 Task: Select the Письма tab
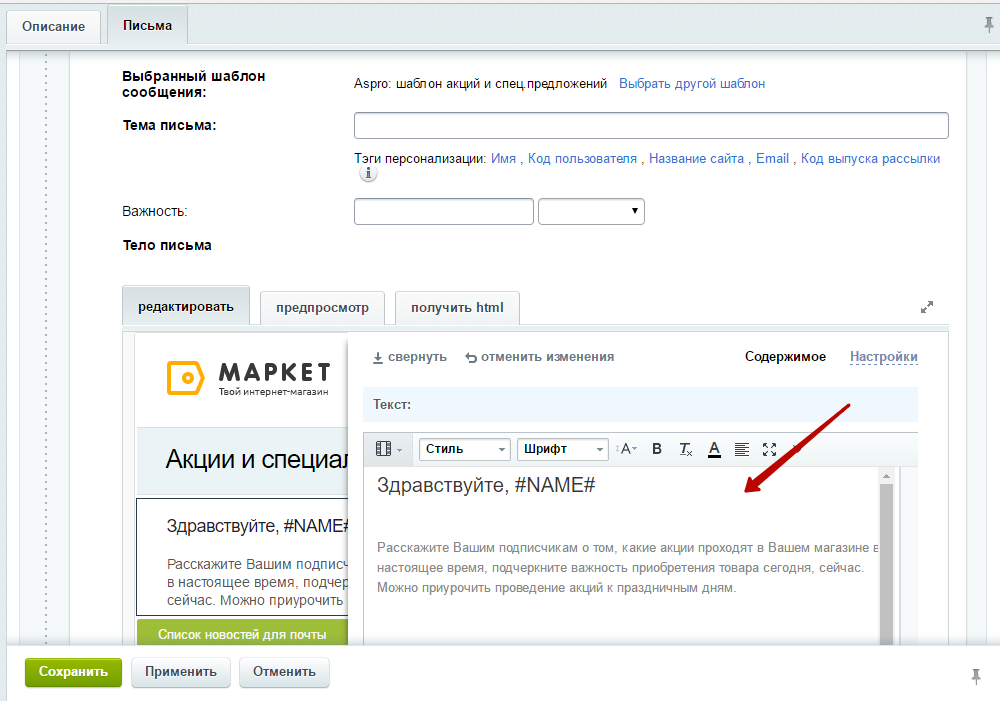(147, 26)
